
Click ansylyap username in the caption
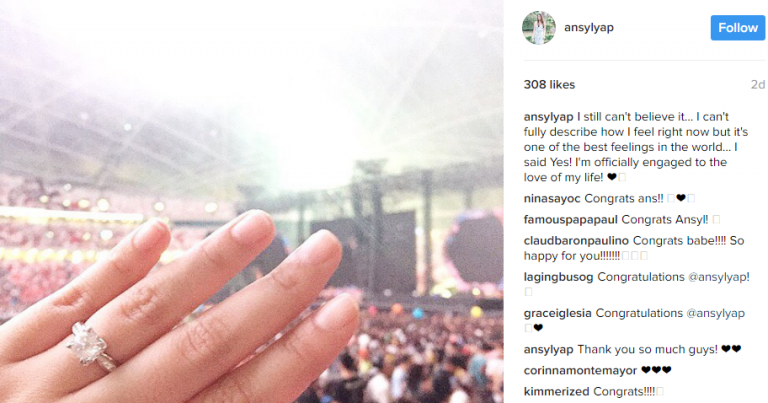pyautogui.click(x=548, y=118)
